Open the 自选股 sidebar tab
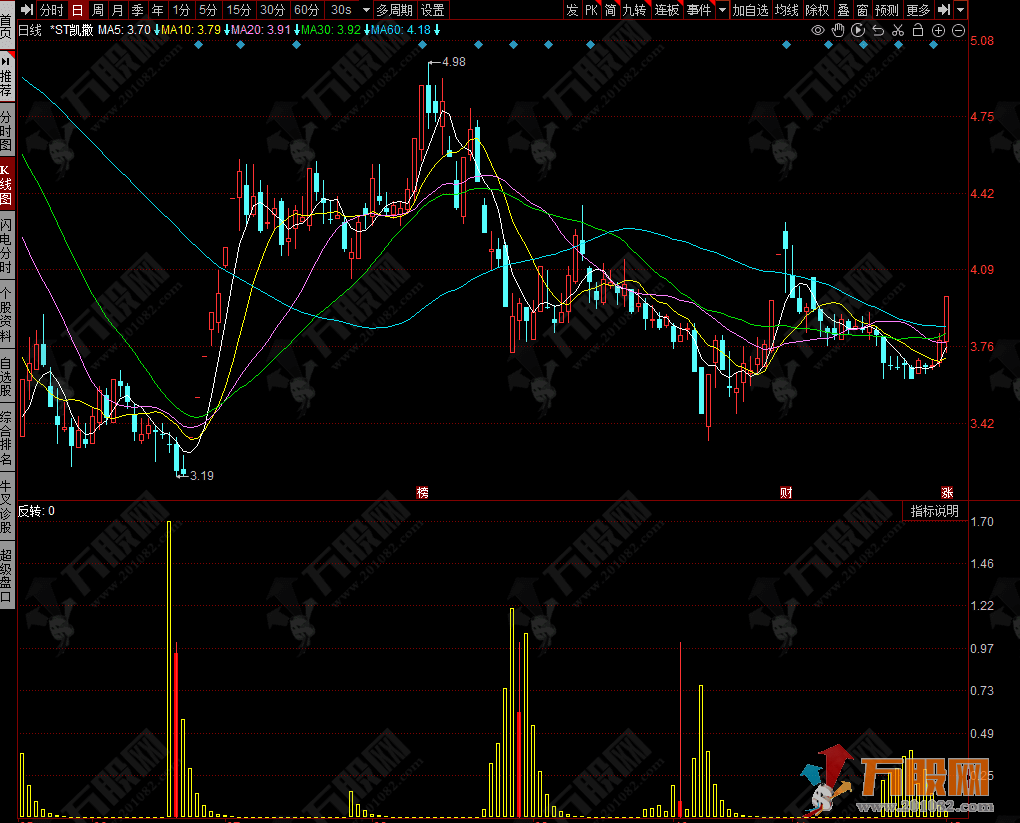The width and height of the screenshot is (1020, 823). coord(6,377)
